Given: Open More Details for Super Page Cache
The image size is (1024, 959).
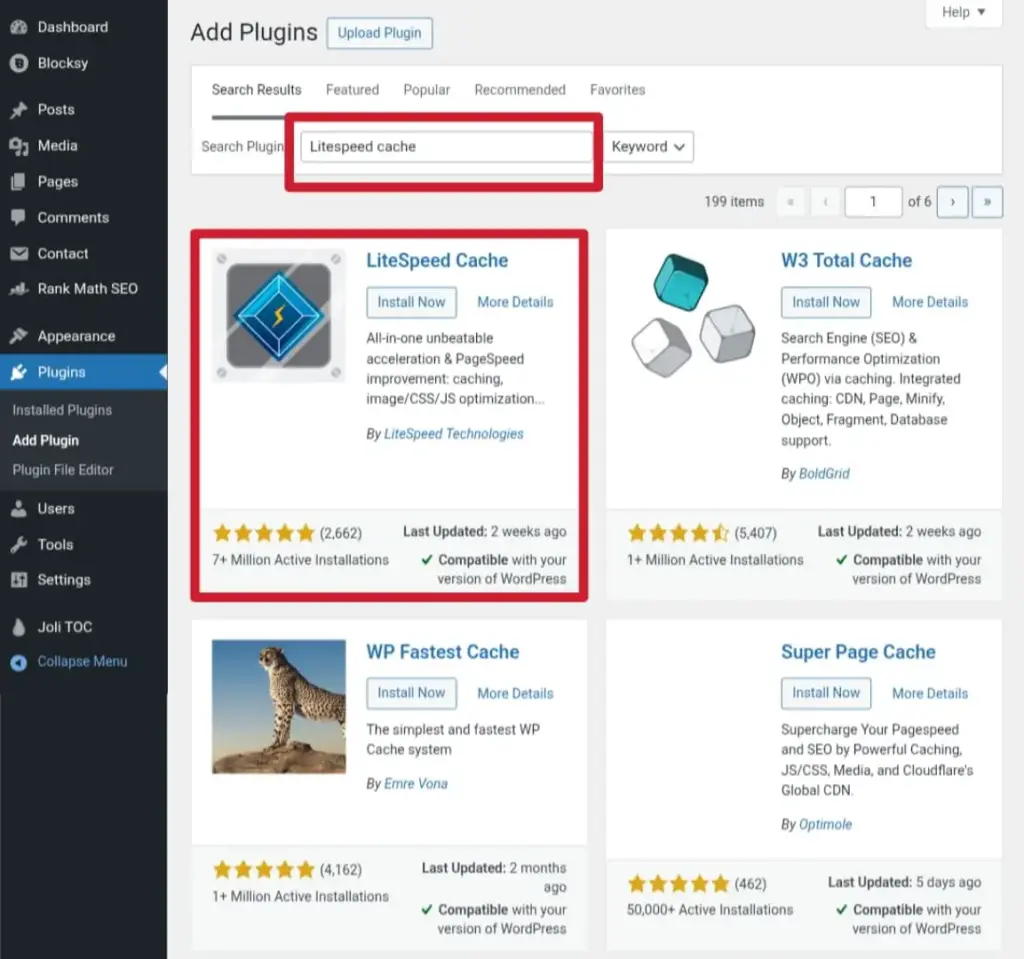Looking at the screenshot, I should pos(930,693).
